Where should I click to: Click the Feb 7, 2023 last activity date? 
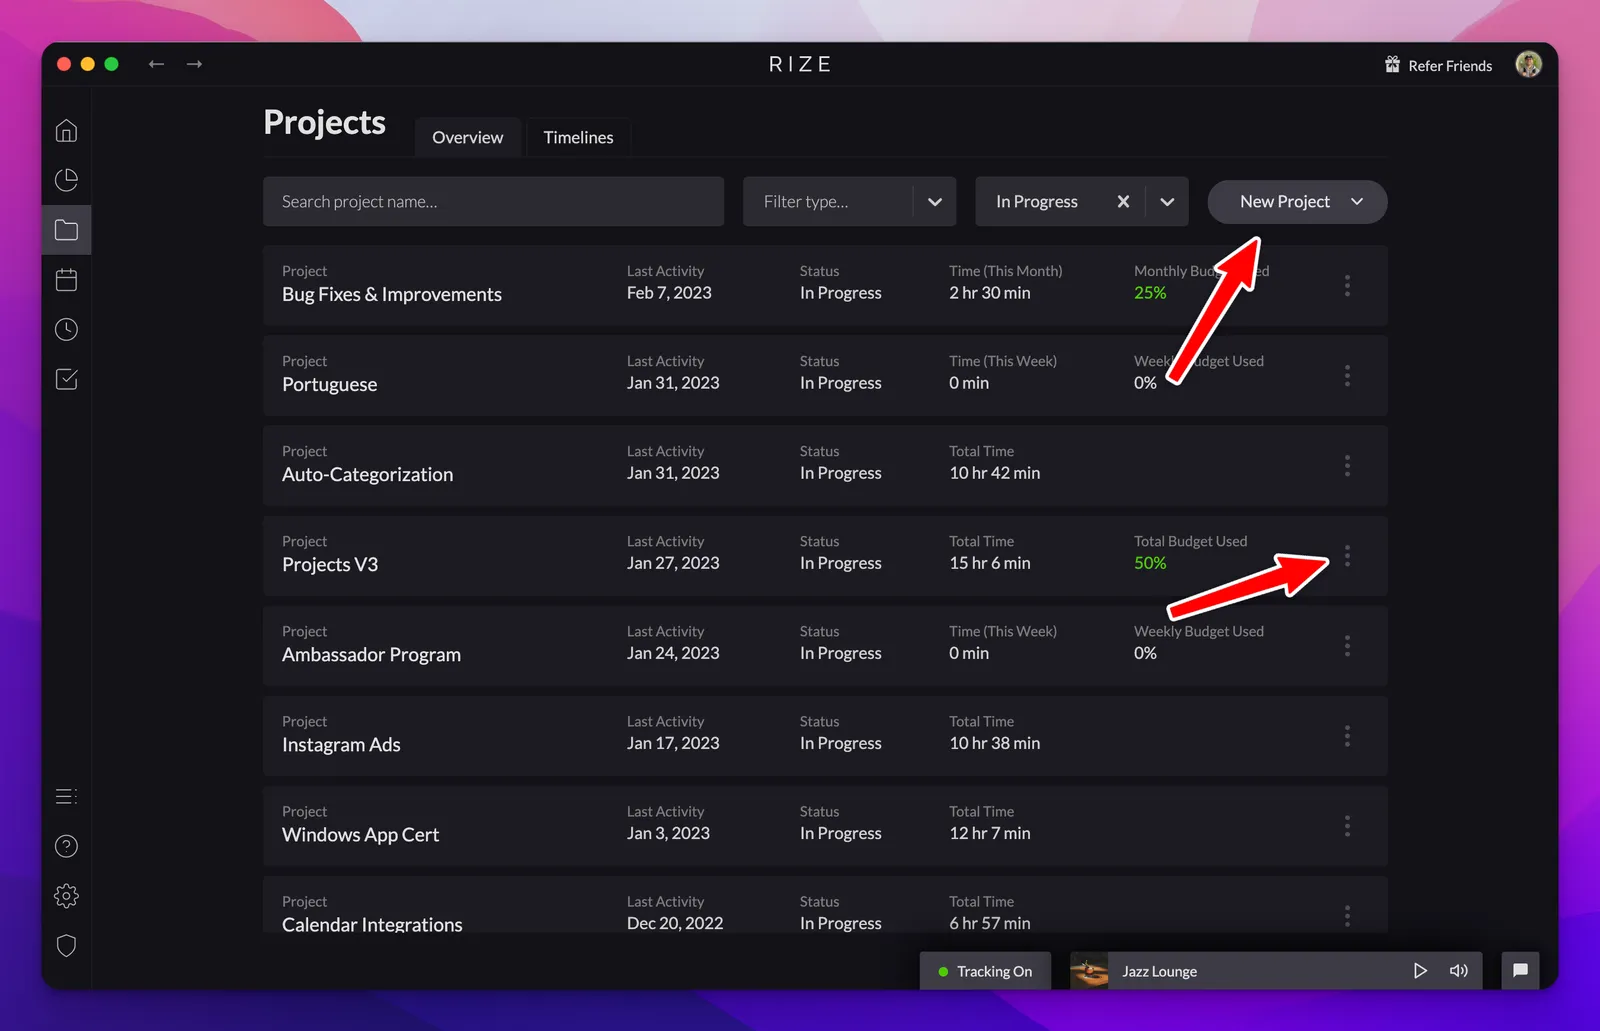(669, 293)
